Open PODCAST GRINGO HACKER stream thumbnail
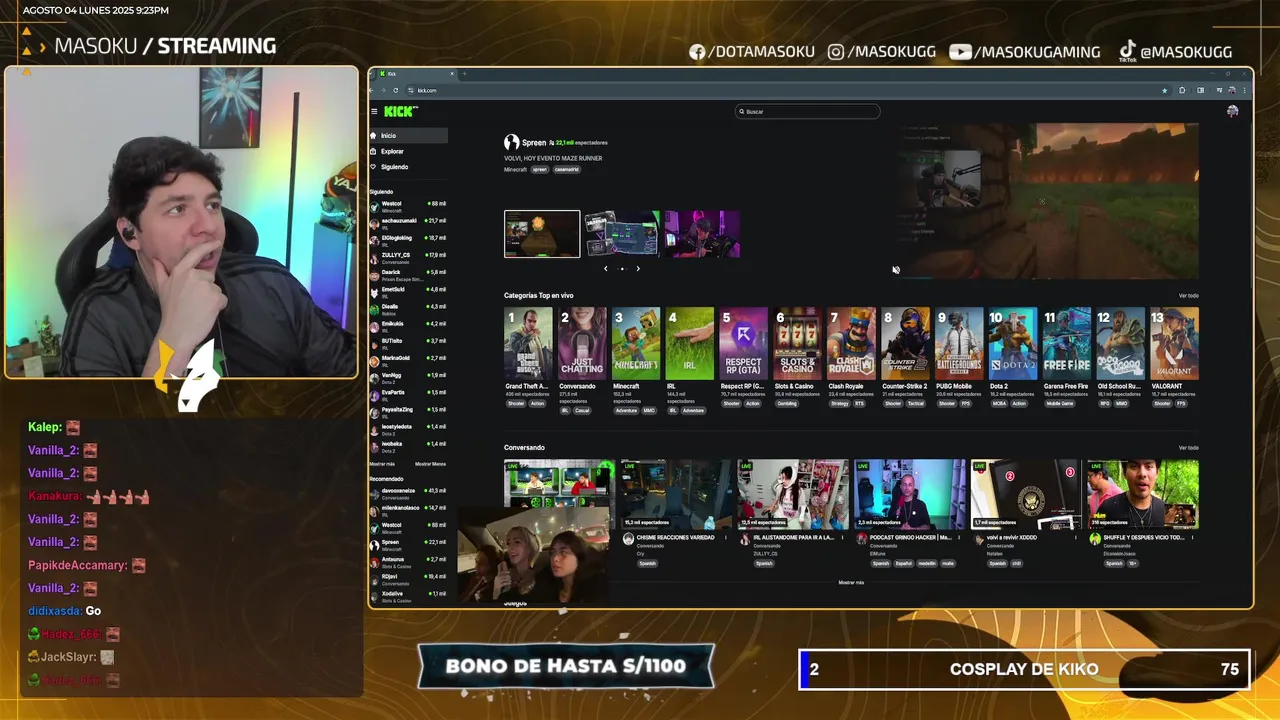 910,494
